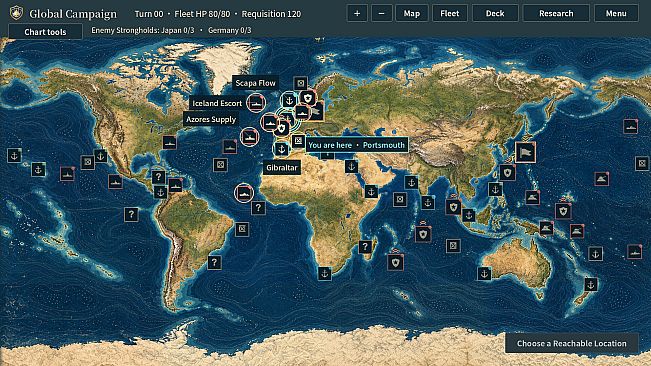Select the Gibraltar label

281,168
